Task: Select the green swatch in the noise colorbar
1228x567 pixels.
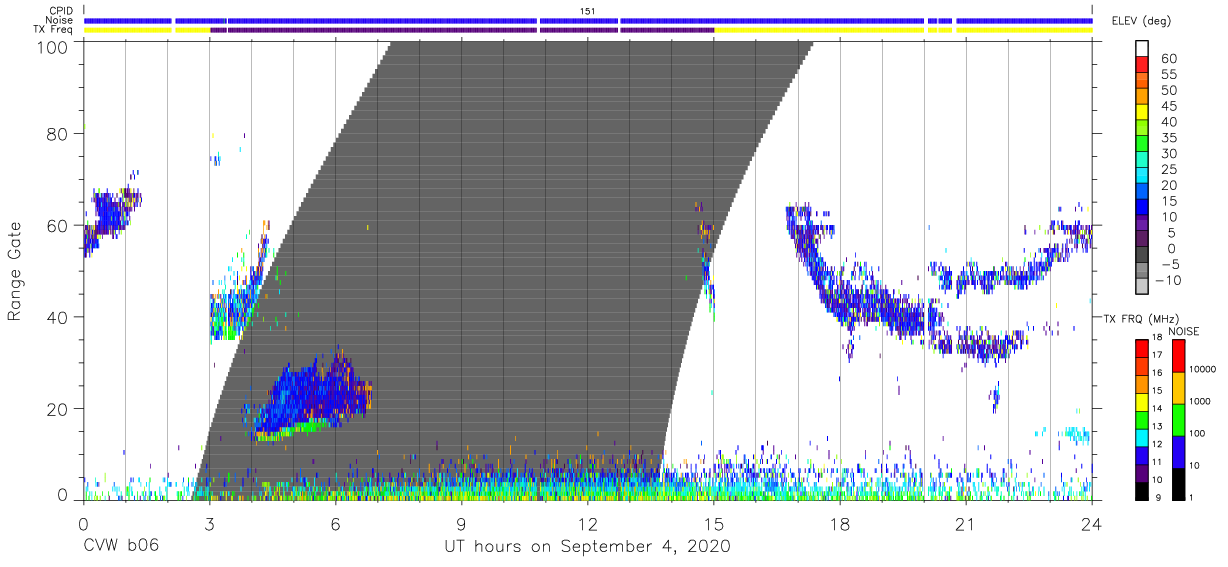Action: click(1178, 419)
